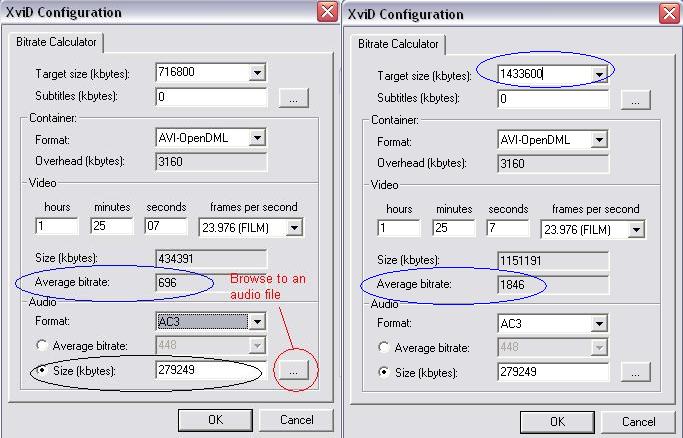Viewport: 683px width, 438px height.
Task: Click hours field in right window
Action: [x=399, y=228]
